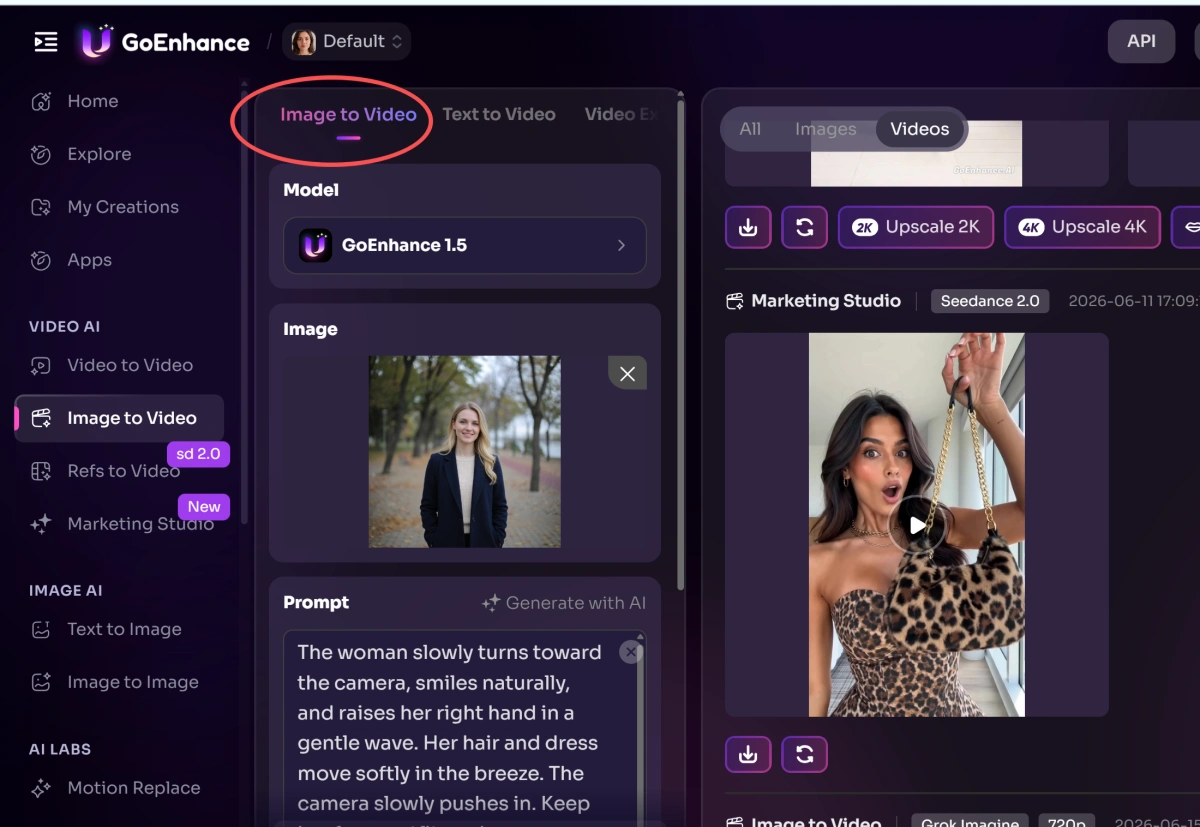Click the Grok Imagine tag
Viewport: 1200px width, 827px height.
point(970,822)
